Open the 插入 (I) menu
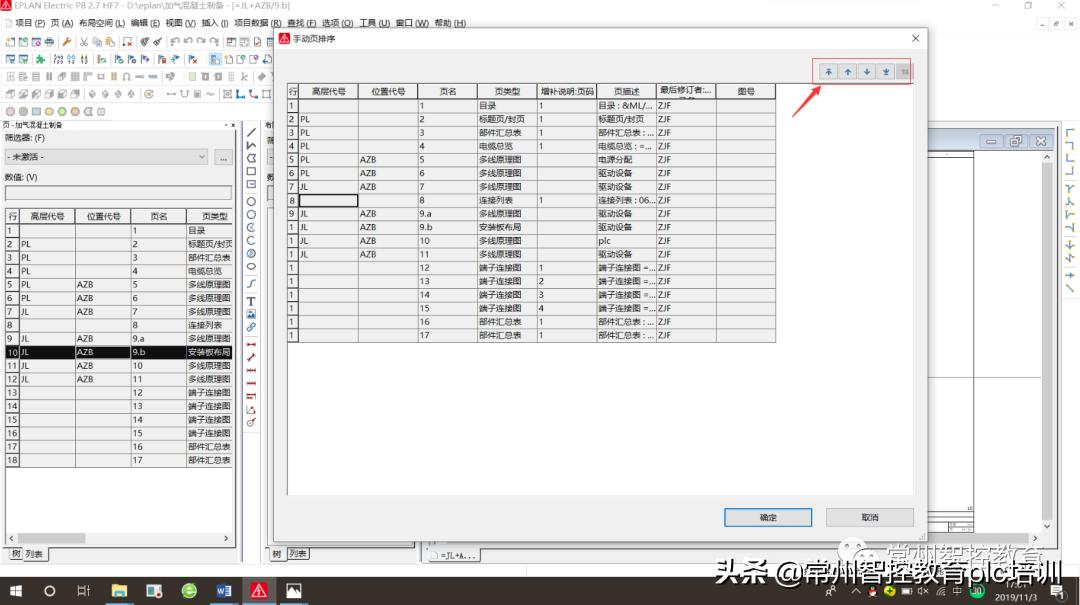1080x605 pixels. point(214,23)
